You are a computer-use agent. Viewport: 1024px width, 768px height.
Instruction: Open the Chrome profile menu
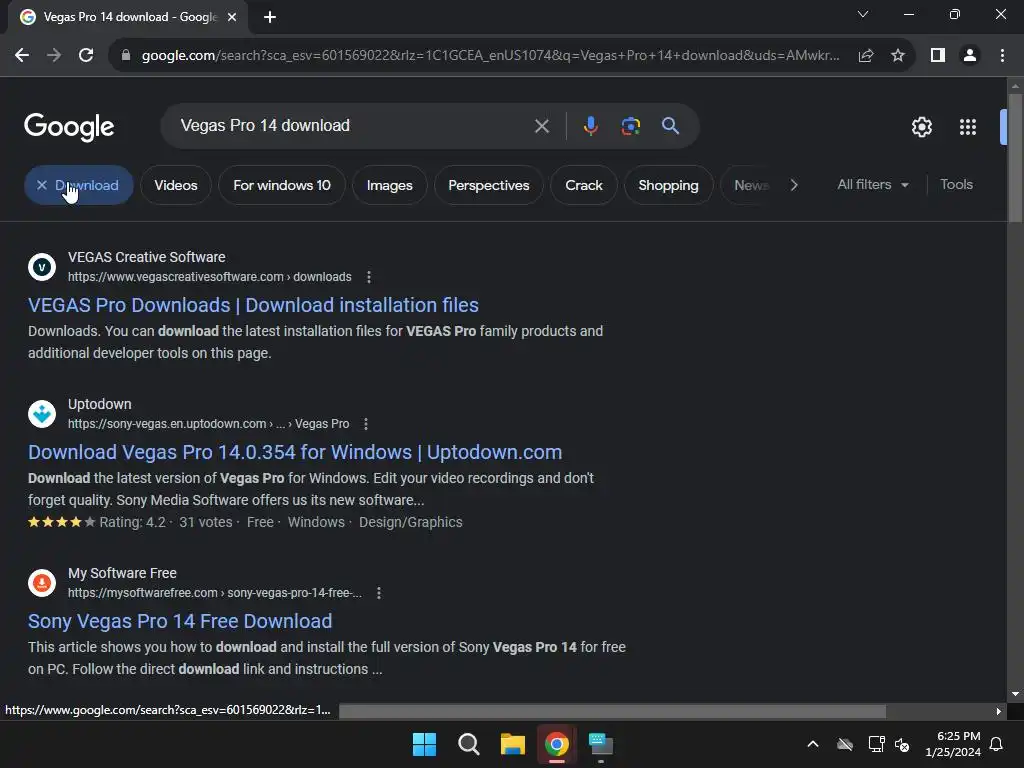[x=970, y=56]
